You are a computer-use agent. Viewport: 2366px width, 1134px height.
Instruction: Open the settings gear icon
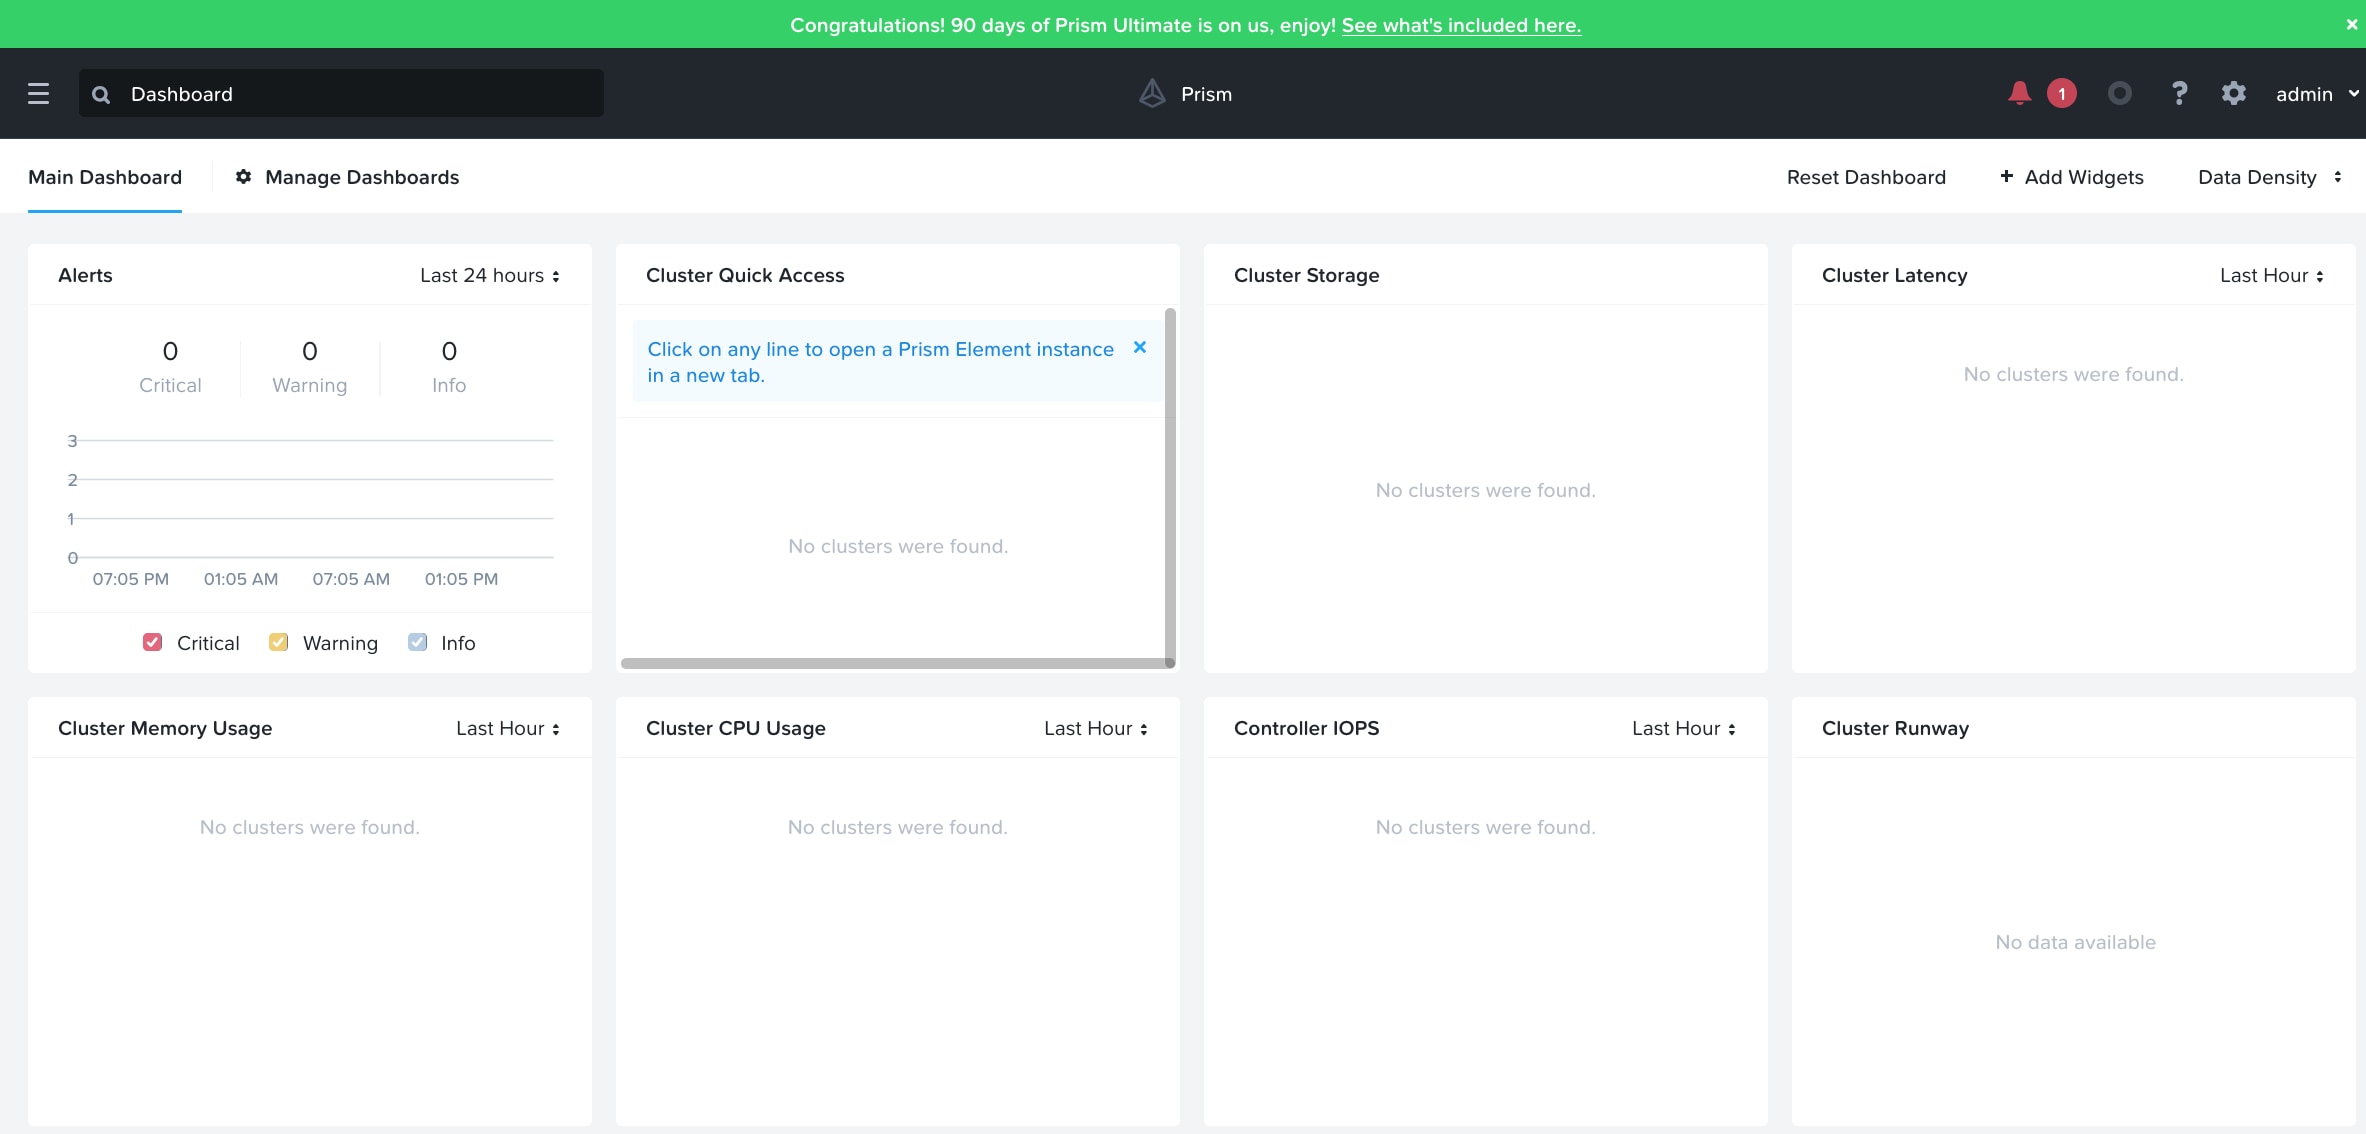pos(2233,93)
